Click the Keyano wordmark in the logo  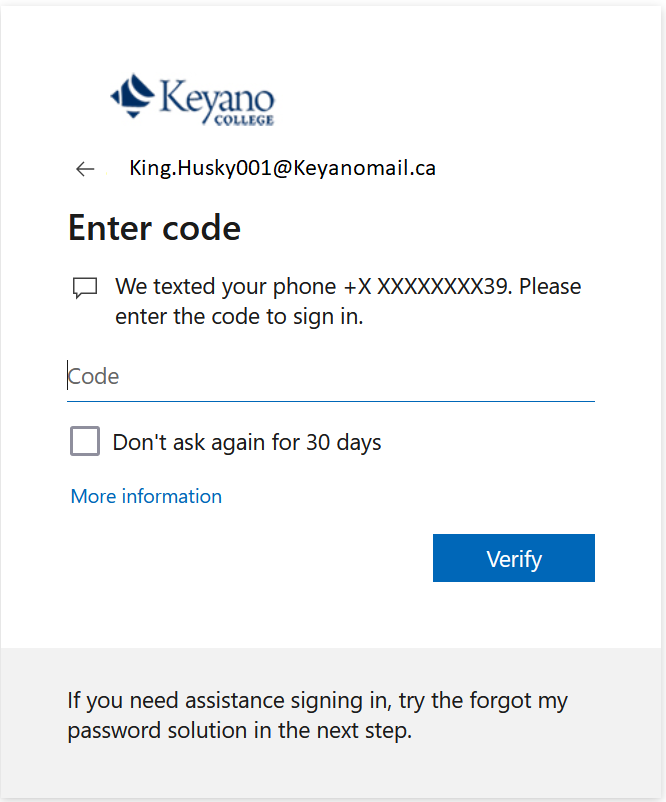pos(216,96)
